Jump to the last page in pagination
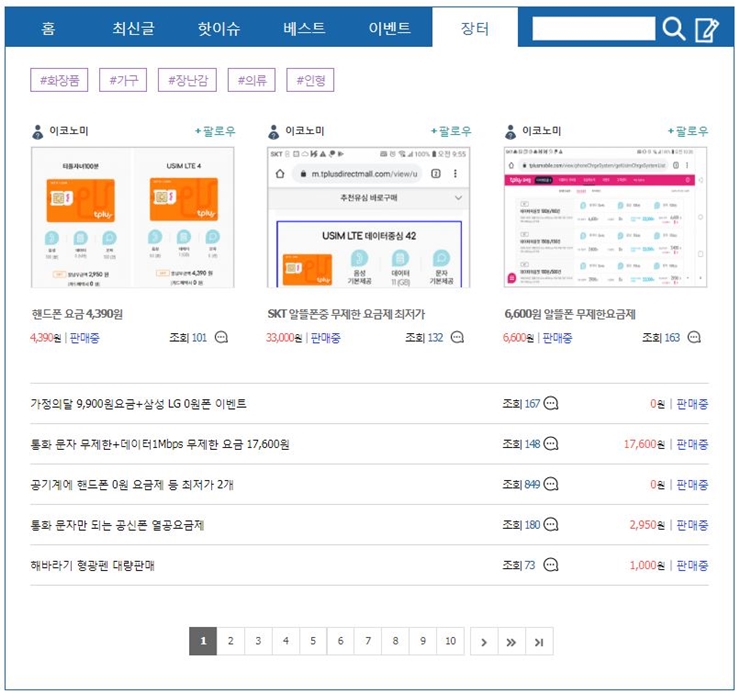This screenshot has height=693, width=740. tap(539, 642)
